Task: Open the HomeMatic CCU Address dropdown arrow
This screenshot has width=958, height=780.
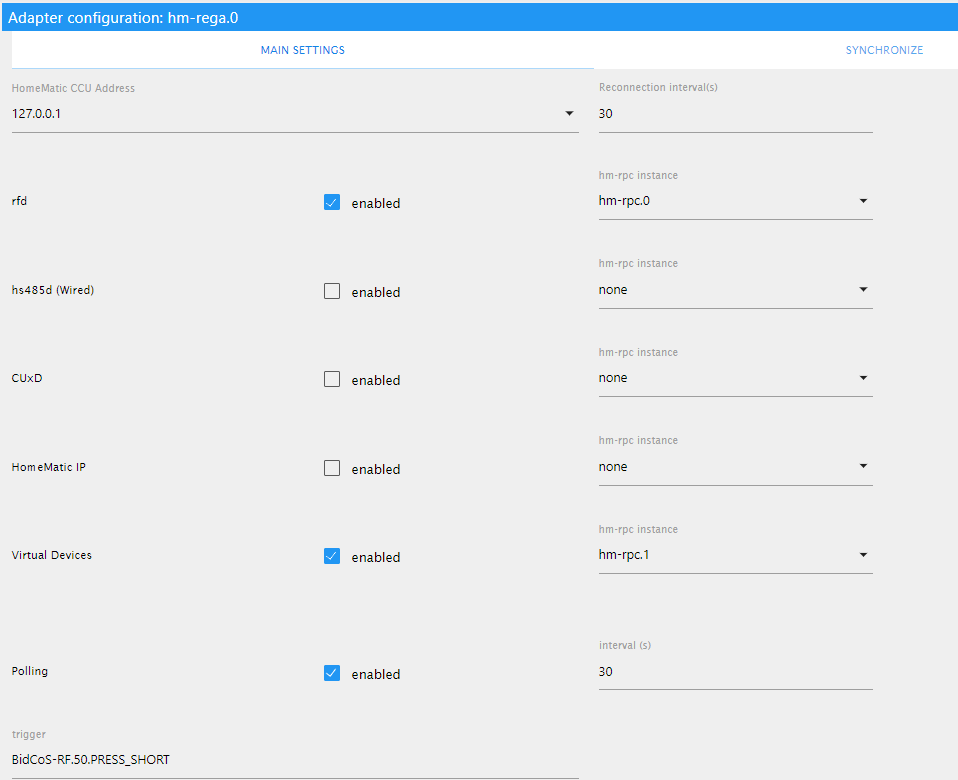Action: coord(569,114)
